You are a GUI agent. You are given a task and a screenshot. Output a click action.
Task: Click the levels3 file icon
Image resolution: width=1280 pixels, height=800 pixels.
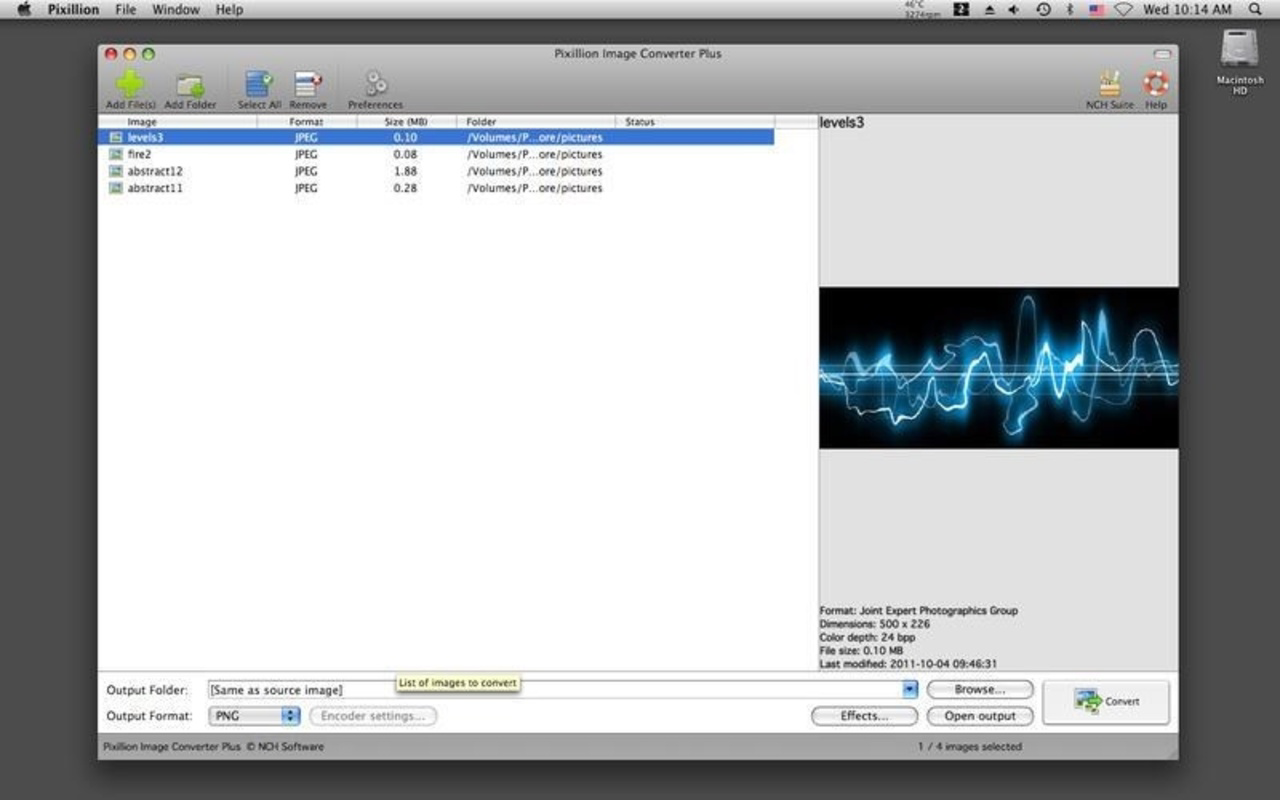coord(116,137)
